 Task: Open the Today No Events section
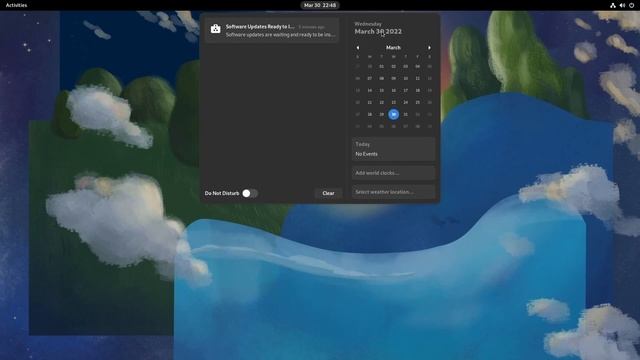coord(393,149)
